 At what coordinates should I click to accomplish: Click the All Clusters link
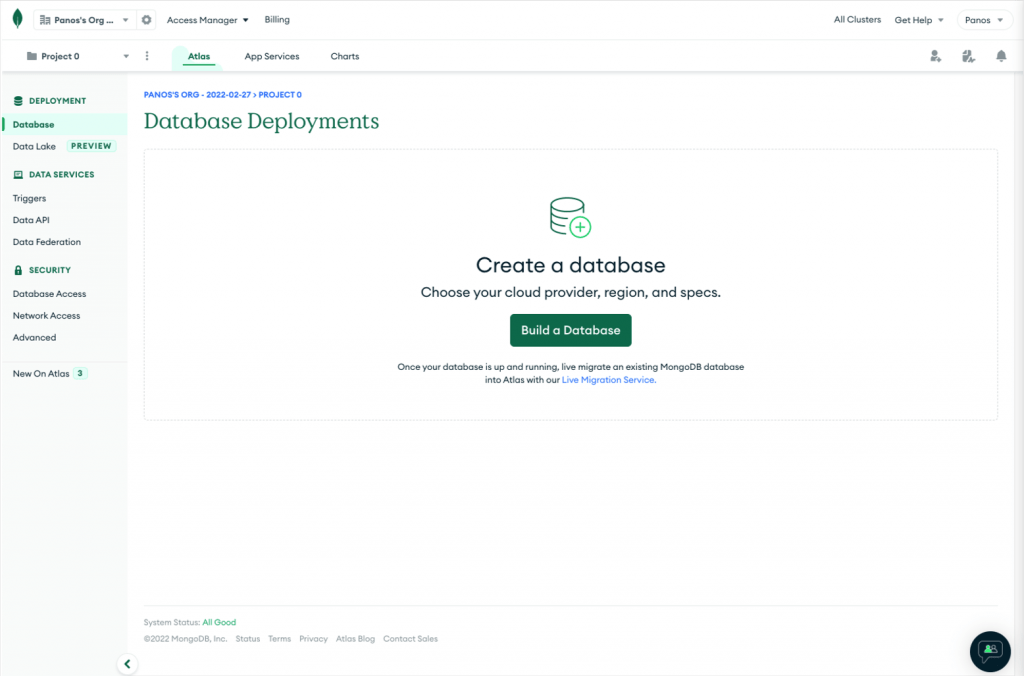click(x=857, y=20)
